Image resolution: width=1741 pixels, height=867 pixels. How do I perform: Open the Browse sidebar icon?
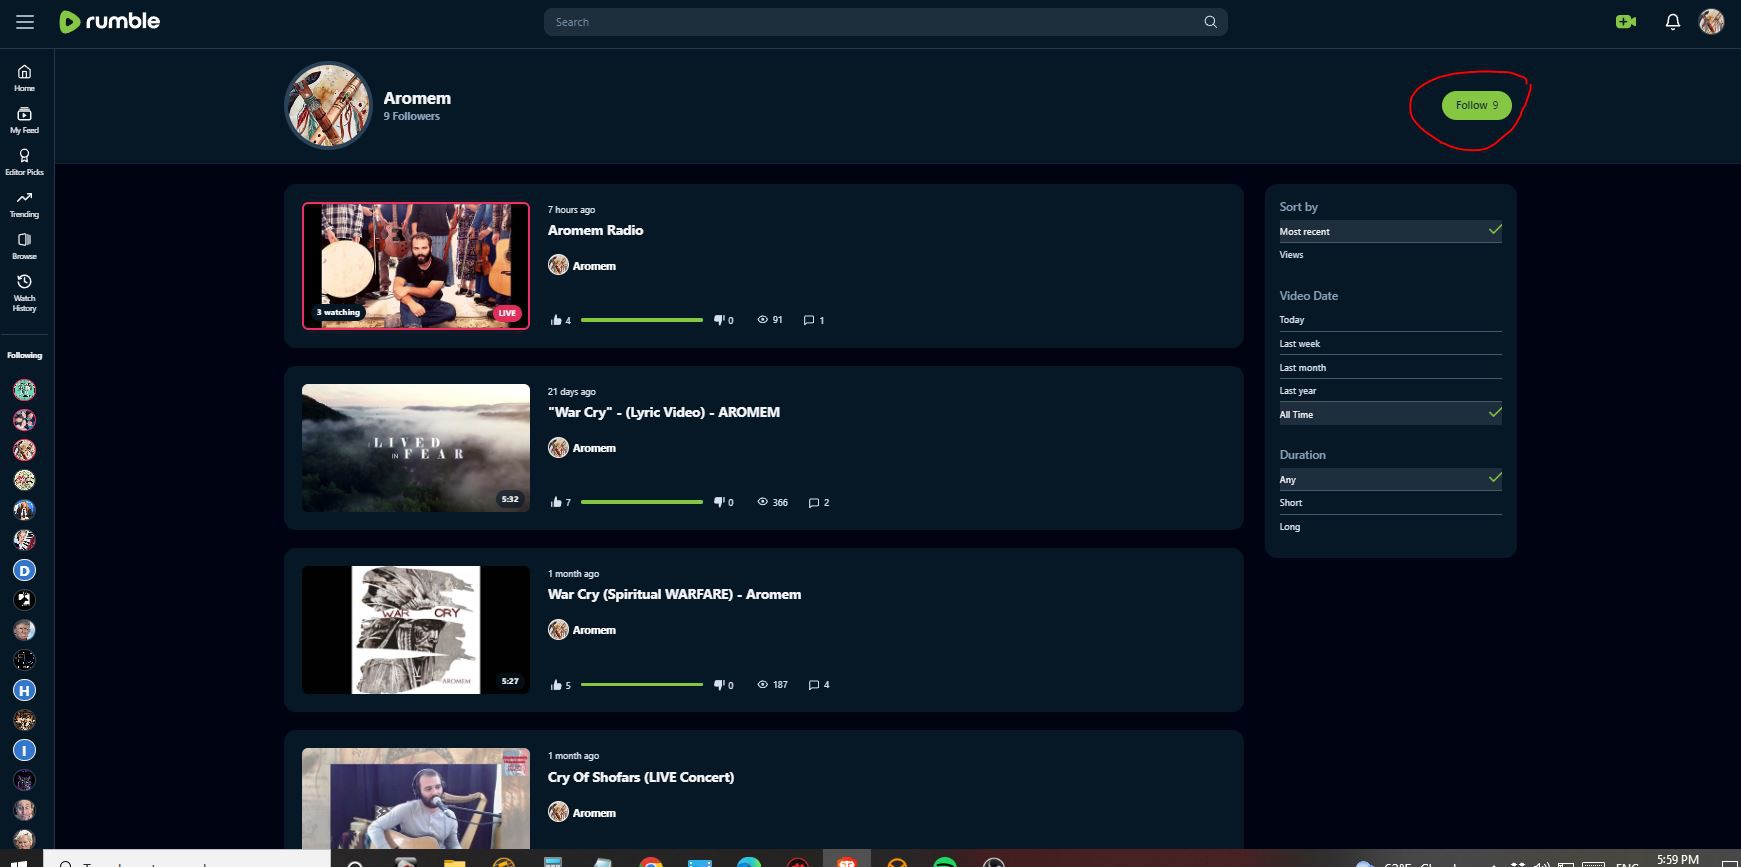tap(24, 245)
